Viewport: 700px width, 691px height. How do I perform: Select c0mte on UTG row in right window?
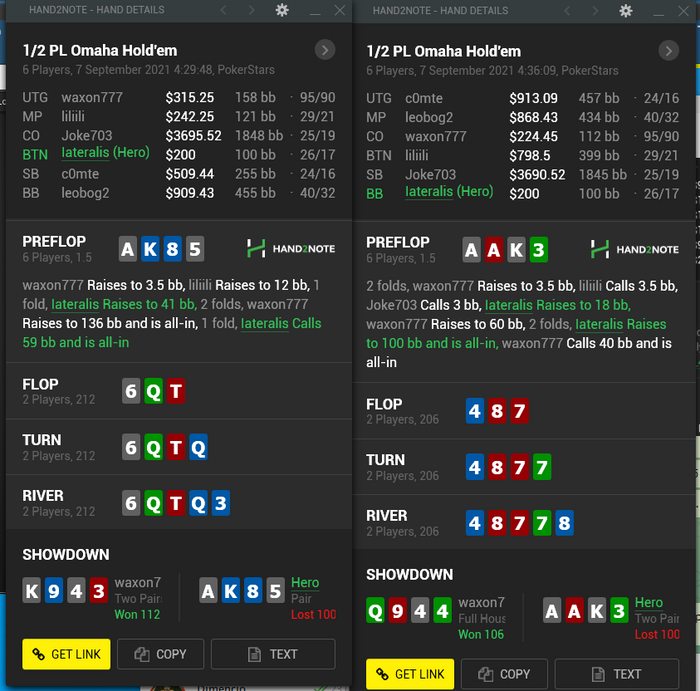(x=424, y=98)
